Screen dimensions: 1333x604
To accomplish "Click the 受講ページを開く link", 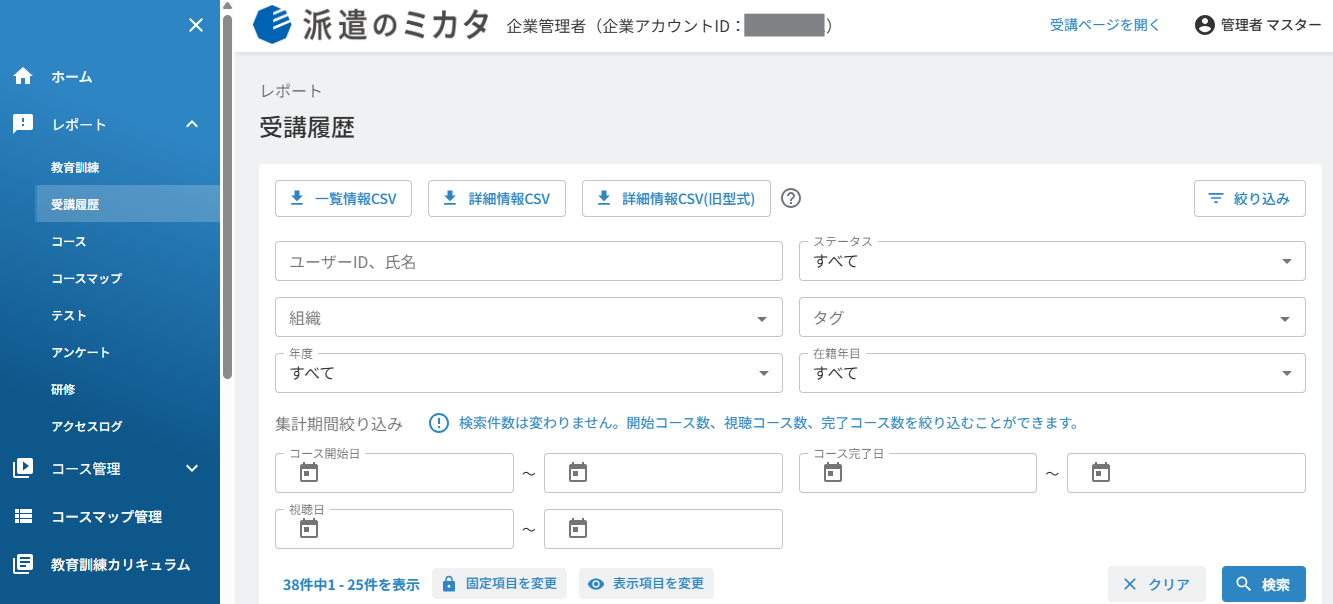I will (1105, 25).
